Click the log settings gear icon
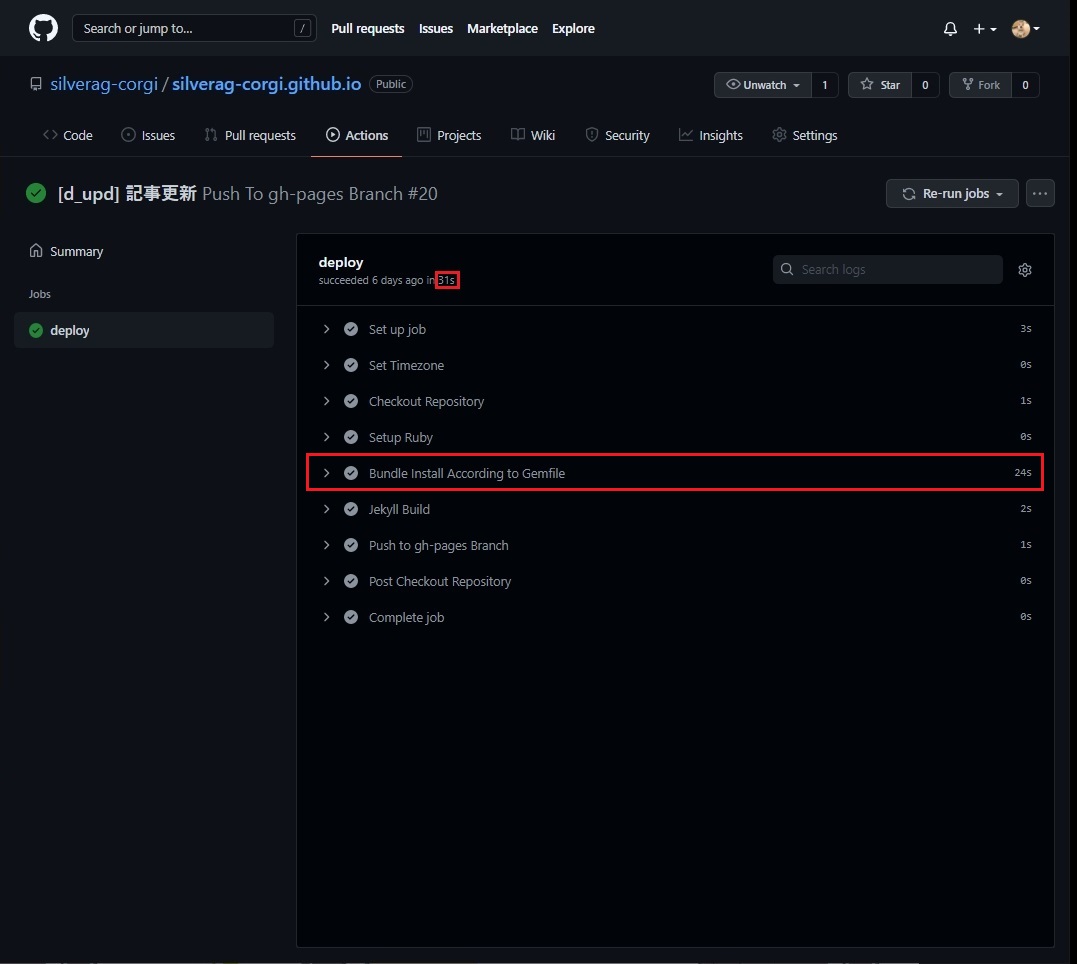The width and height of the screenshot is (1077, 964). pyautogui.click(x=1025, y=270)
